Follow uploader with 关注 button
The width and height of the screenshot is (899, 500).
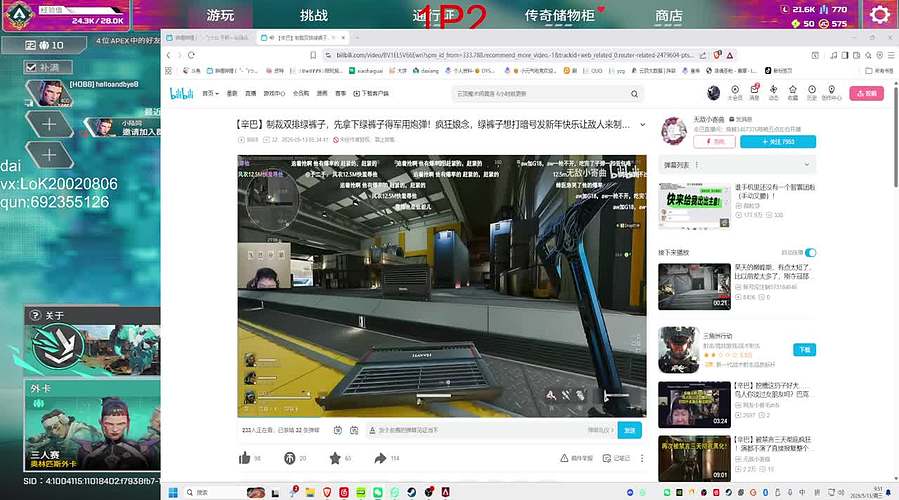click(x=777, y=142)
